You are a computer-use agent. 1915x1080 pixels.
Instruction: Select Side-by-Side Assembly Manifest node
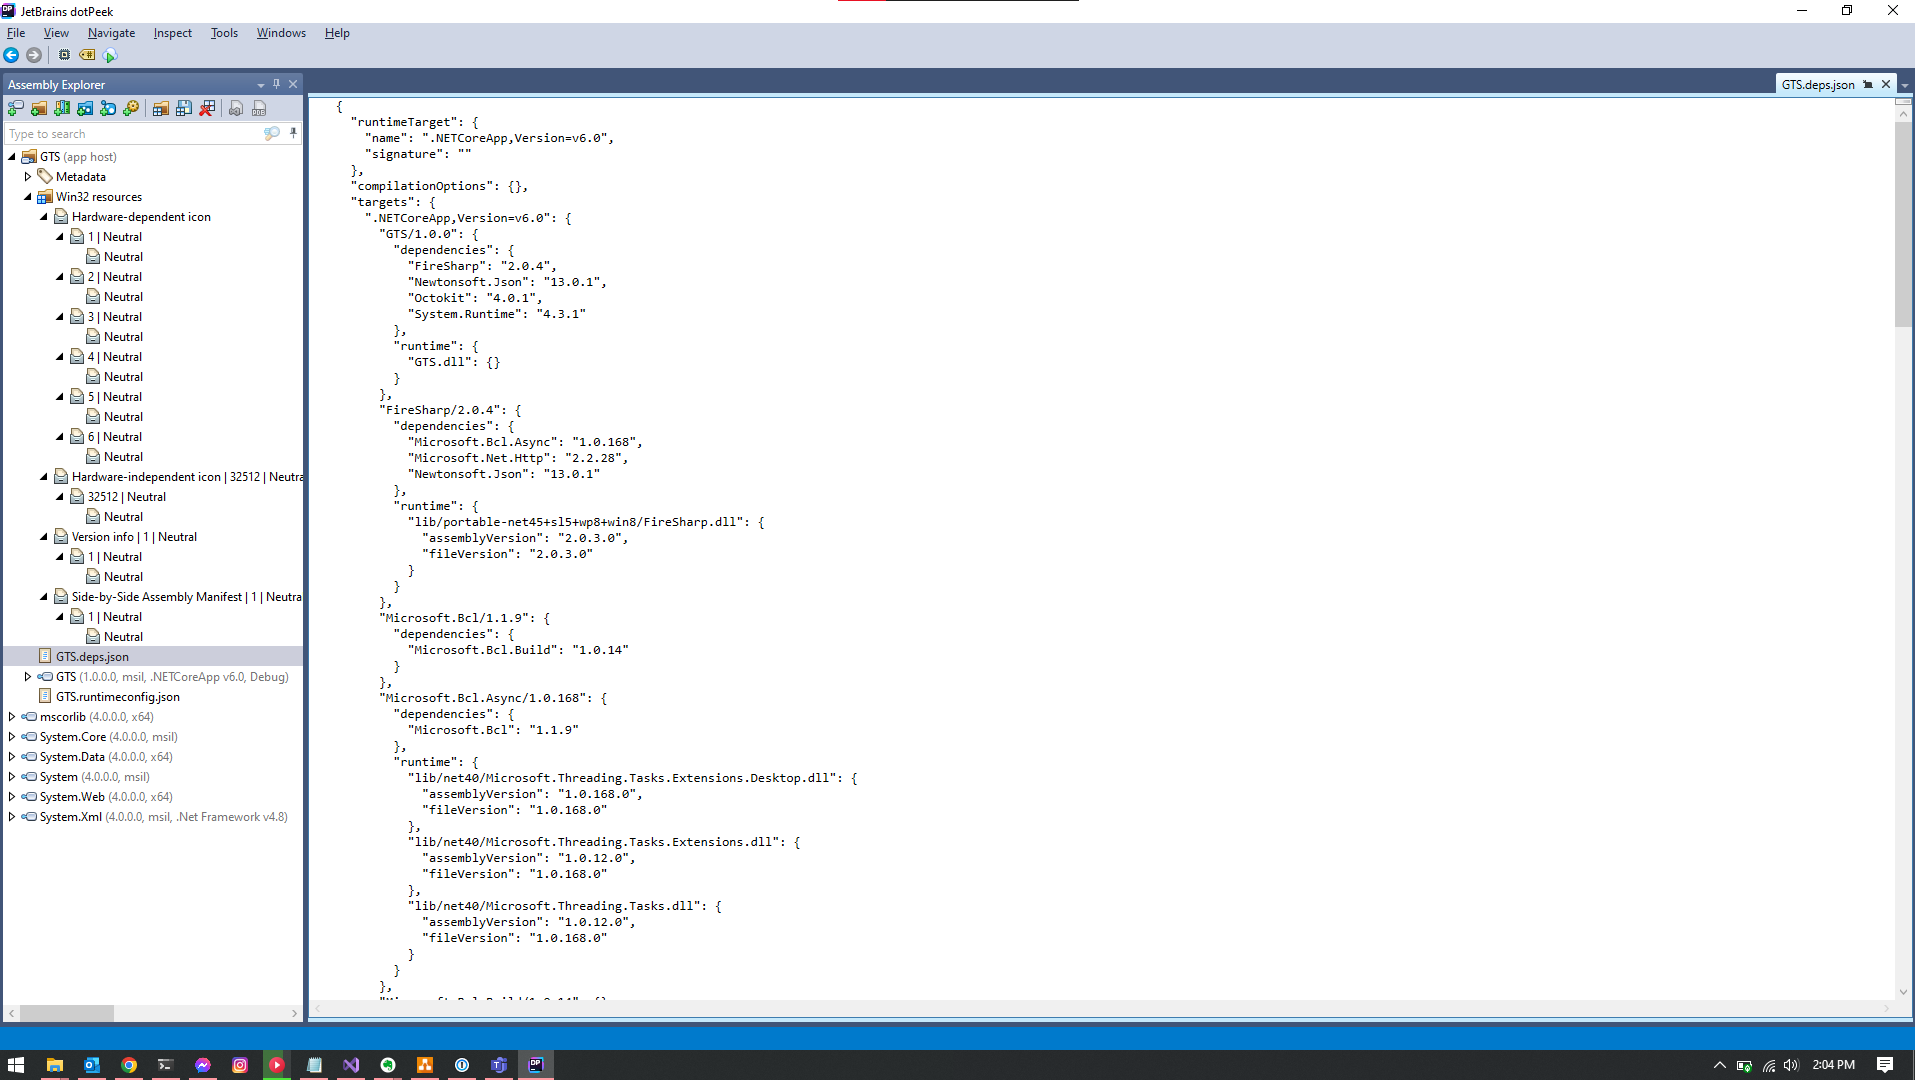pyautogui.click(x=186, y=597)
